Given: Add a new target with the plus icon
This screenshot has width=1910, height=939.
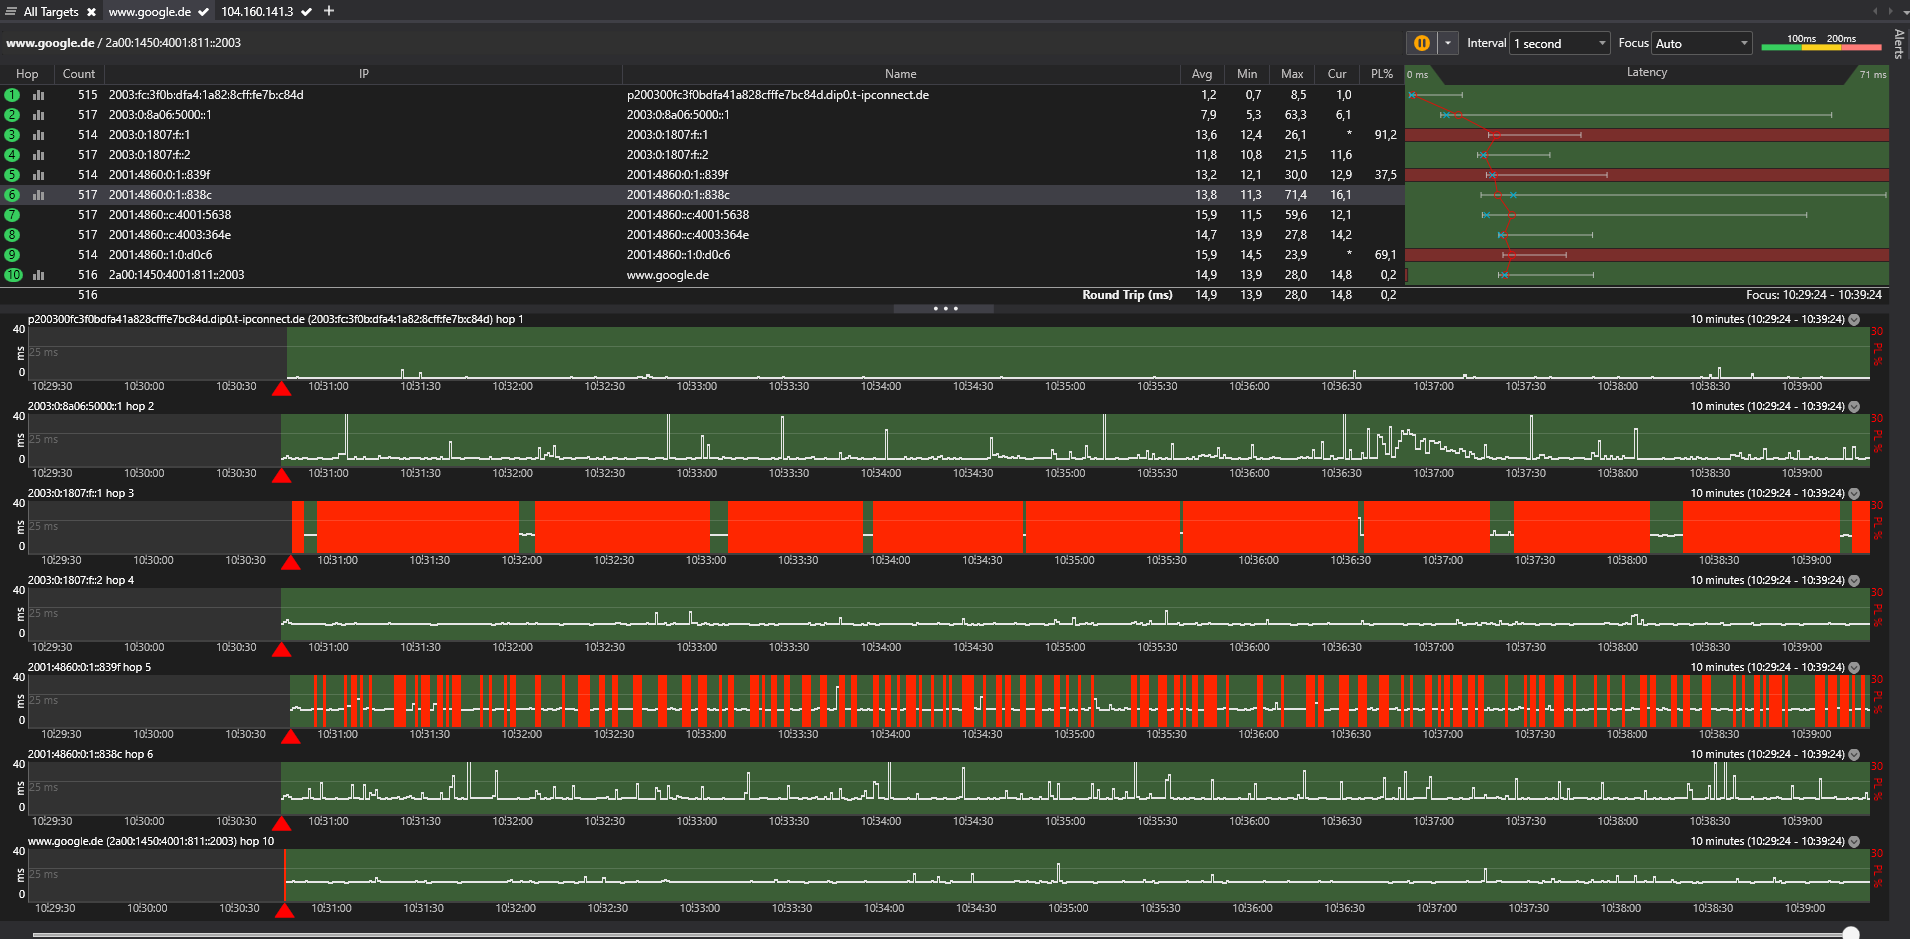Looking at the screenshot, I should click(329, 11).
